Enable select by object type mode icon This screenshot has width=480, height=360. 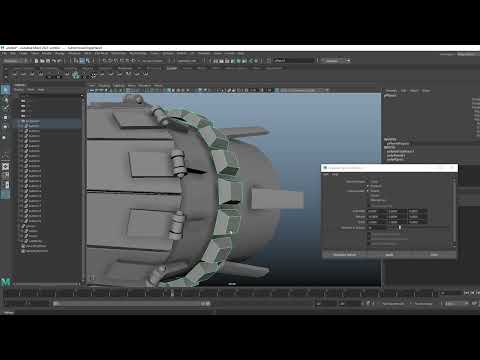82,61
